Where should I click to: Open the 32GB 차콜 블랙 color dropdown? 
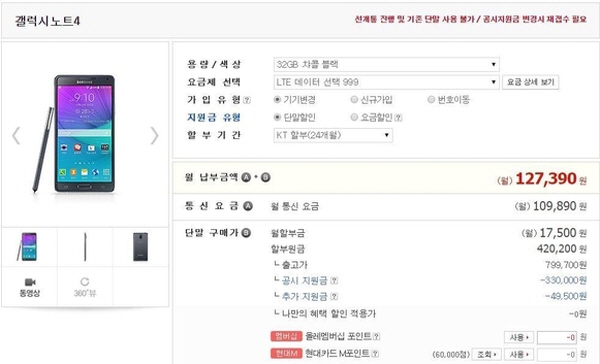[x=386, y=64]
